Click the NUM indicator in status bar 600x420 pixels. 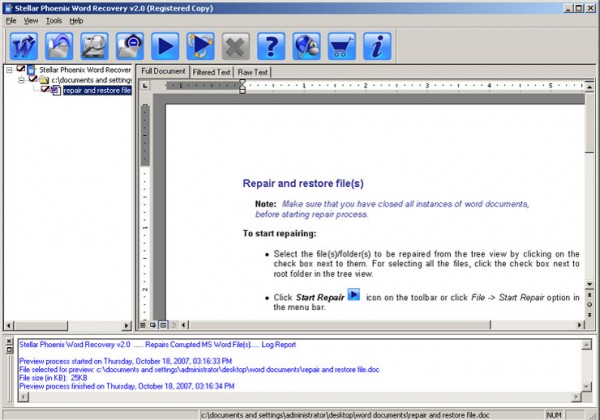tap(554, 415)
